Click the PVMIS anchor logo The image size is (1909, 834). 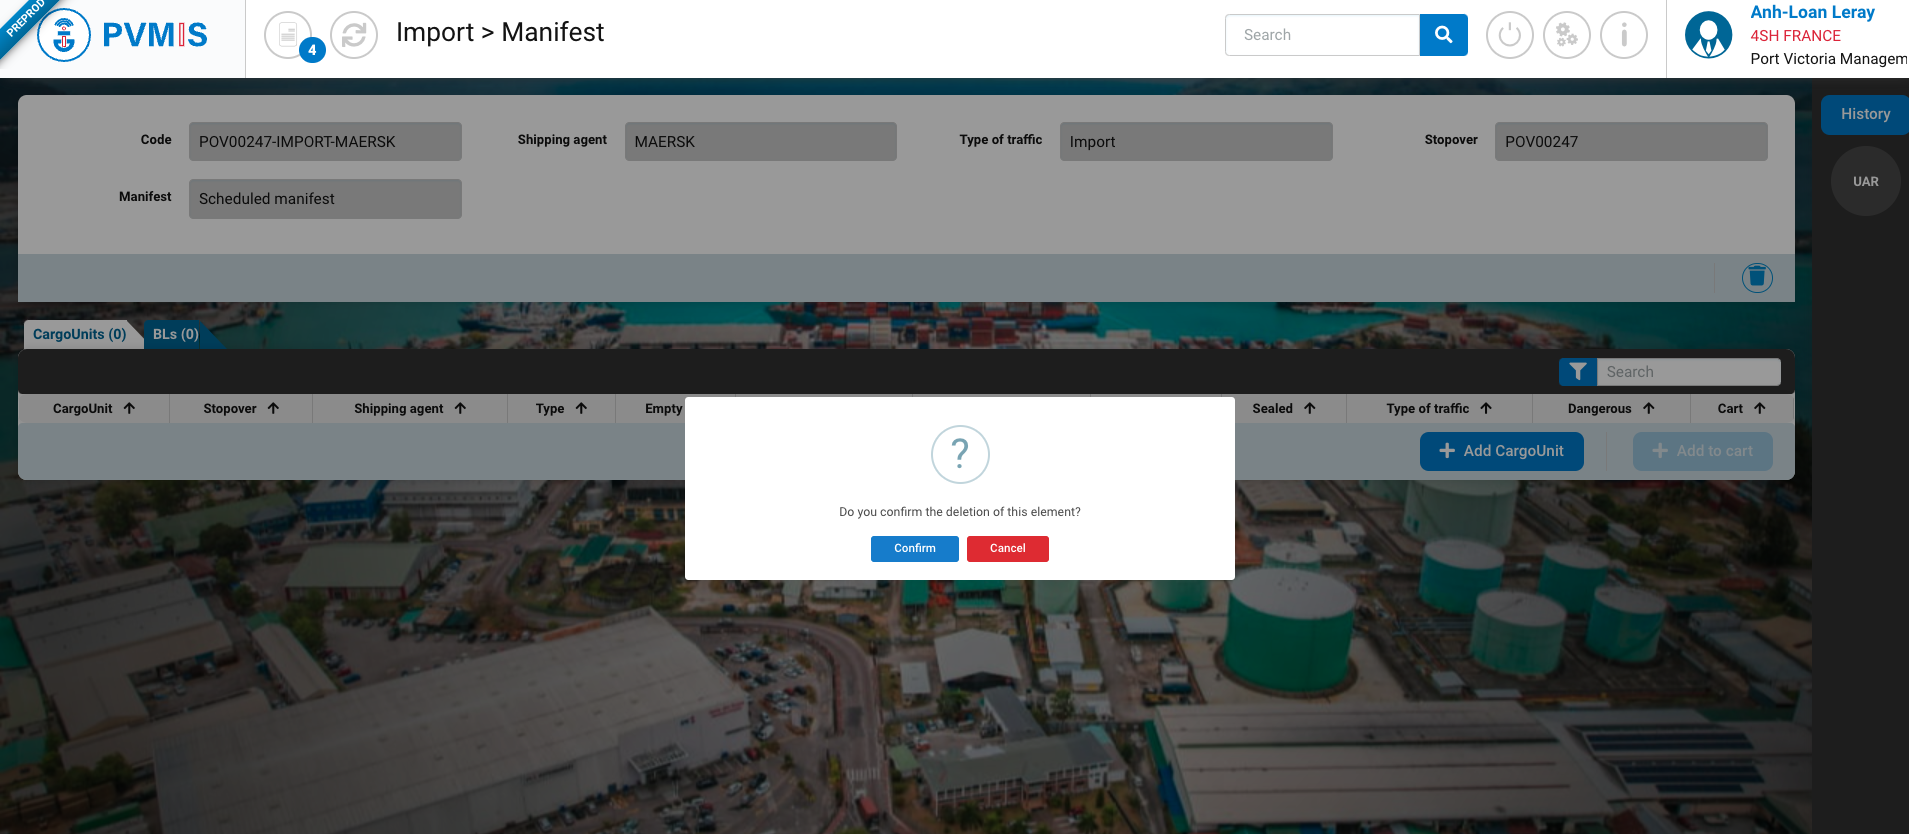coord(64,35)
